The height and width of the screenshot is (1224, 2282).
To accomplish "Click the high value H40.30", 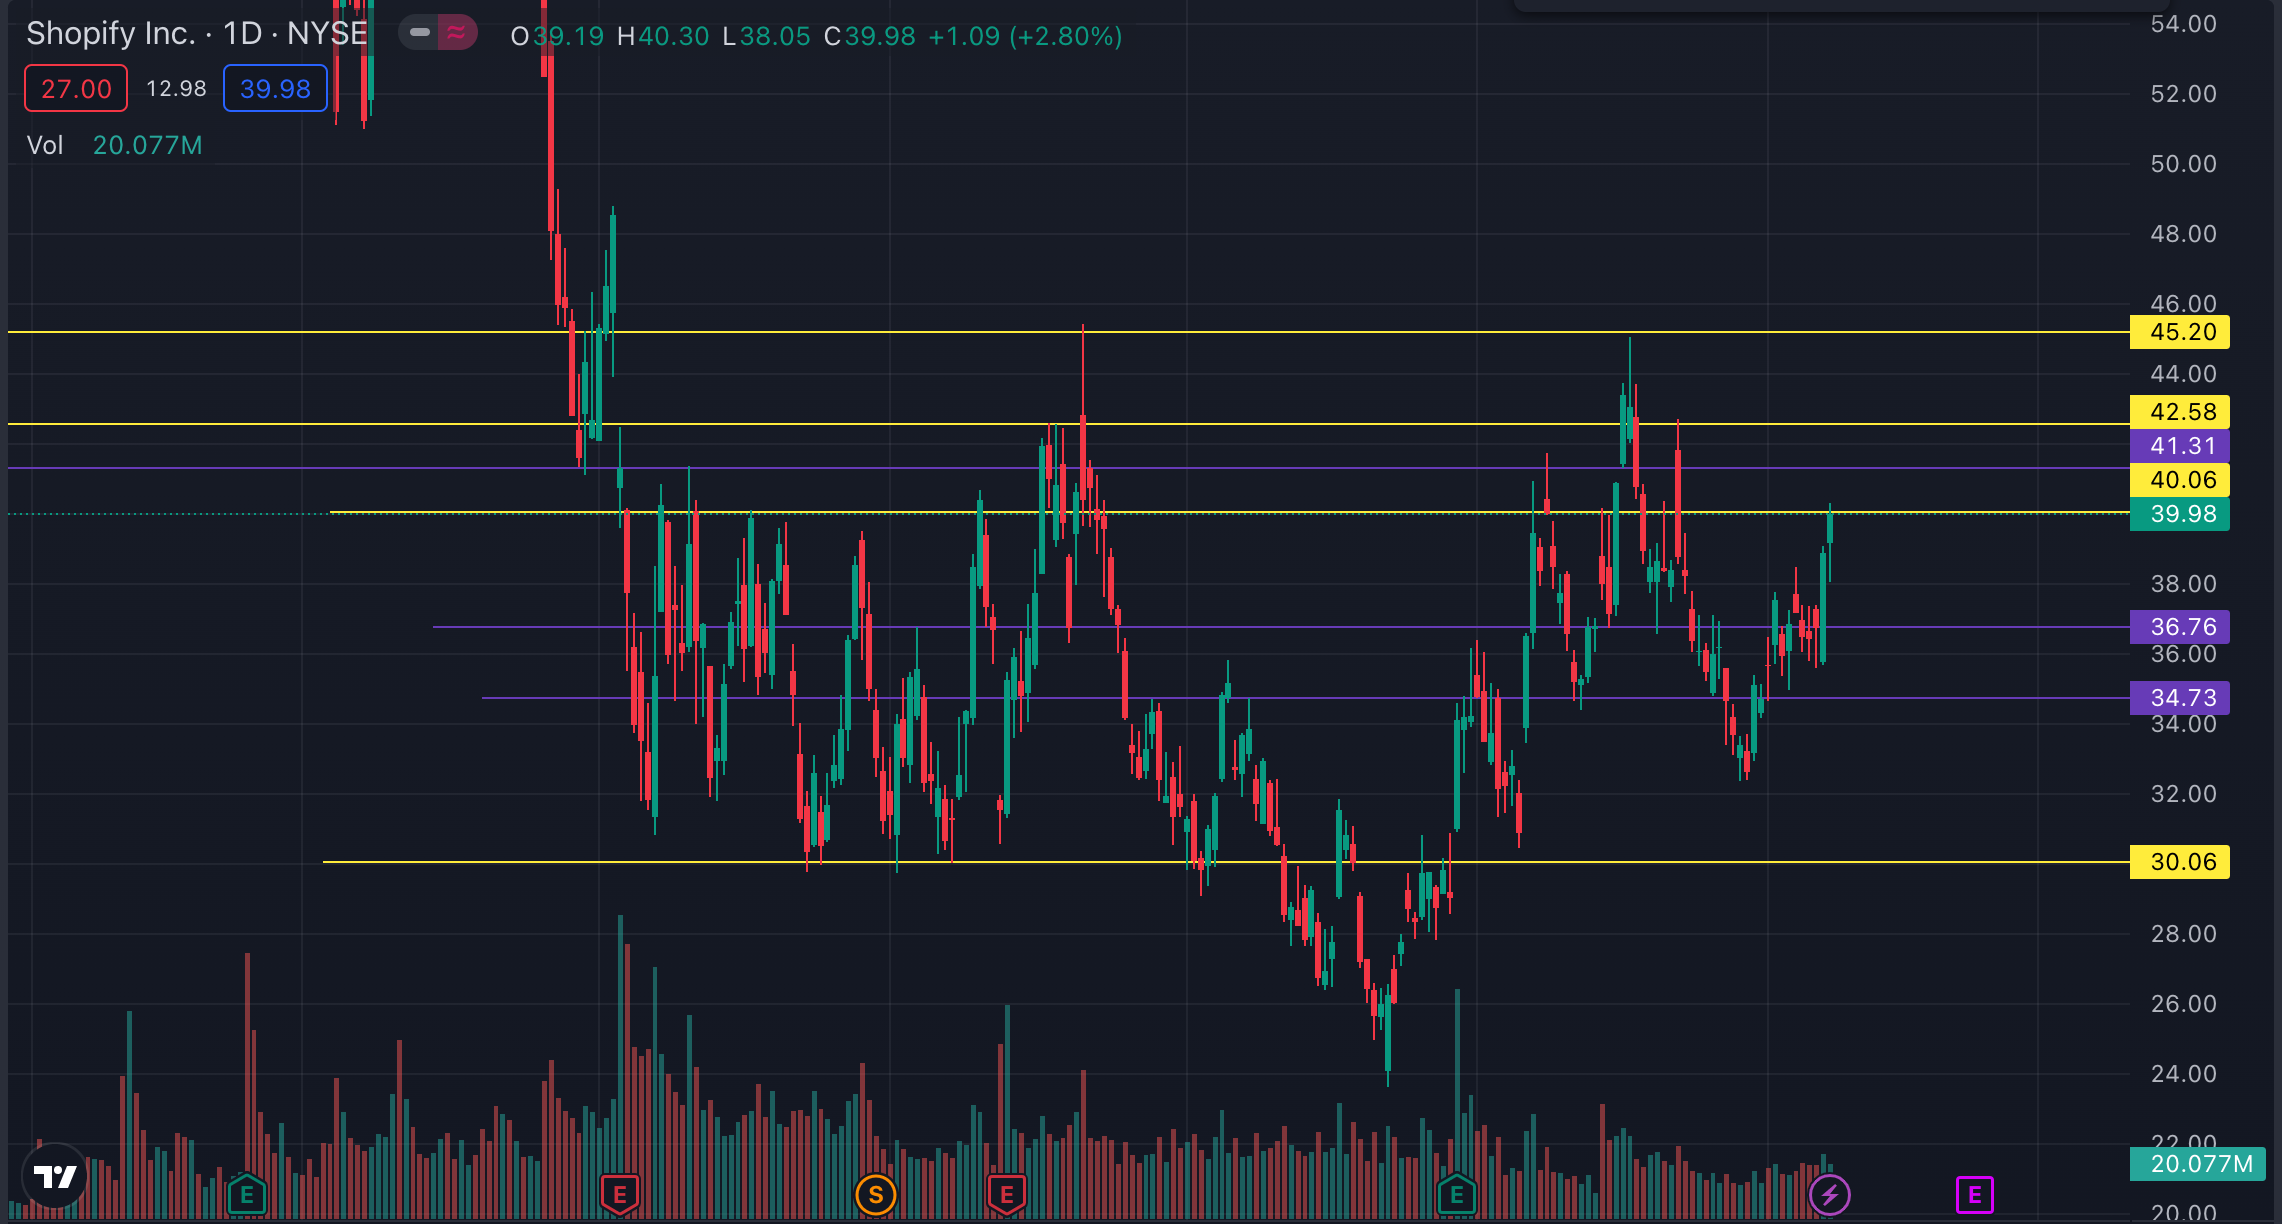I will tap(663, 37).
